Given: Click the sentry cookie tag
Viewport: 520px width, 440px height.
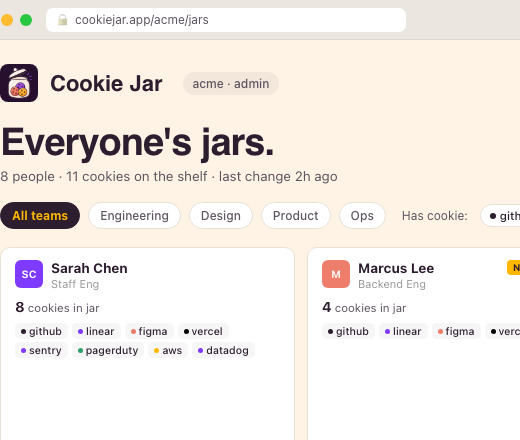Looking at the screenshot, I should (x=41, y=350).
